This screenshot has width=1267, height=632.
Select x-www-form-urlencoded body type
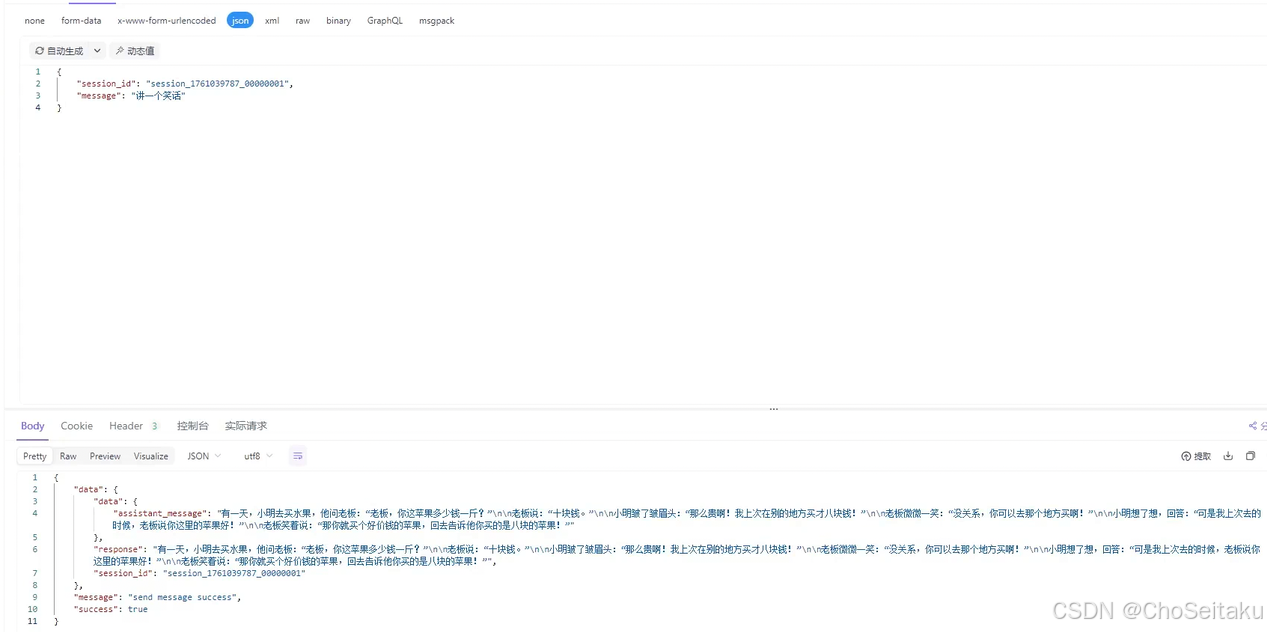[x=167, y=20]
